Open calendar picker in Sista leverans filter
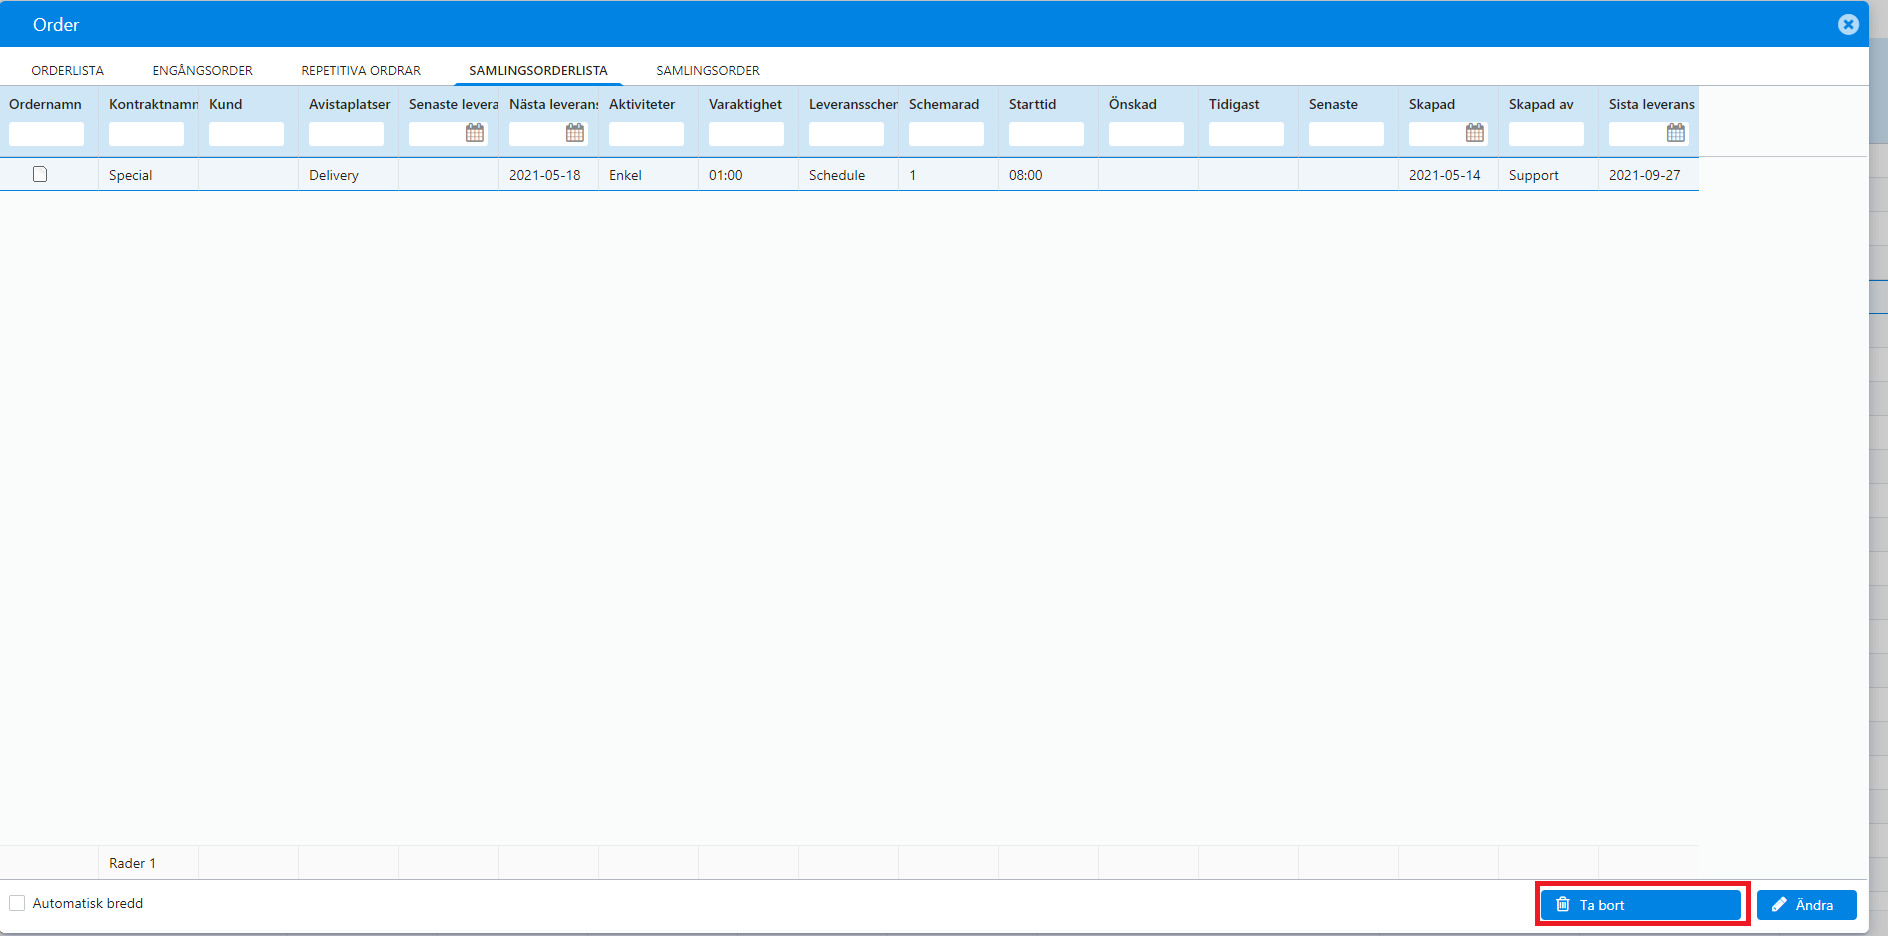The height and width of the screenshot is (936, 1888). tap(1676, 133)
